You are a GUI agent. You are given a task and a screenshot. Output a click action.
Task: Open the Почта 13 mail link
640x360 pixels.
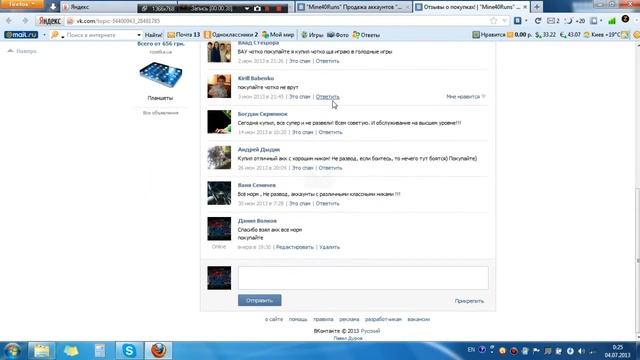click(184, 35)
